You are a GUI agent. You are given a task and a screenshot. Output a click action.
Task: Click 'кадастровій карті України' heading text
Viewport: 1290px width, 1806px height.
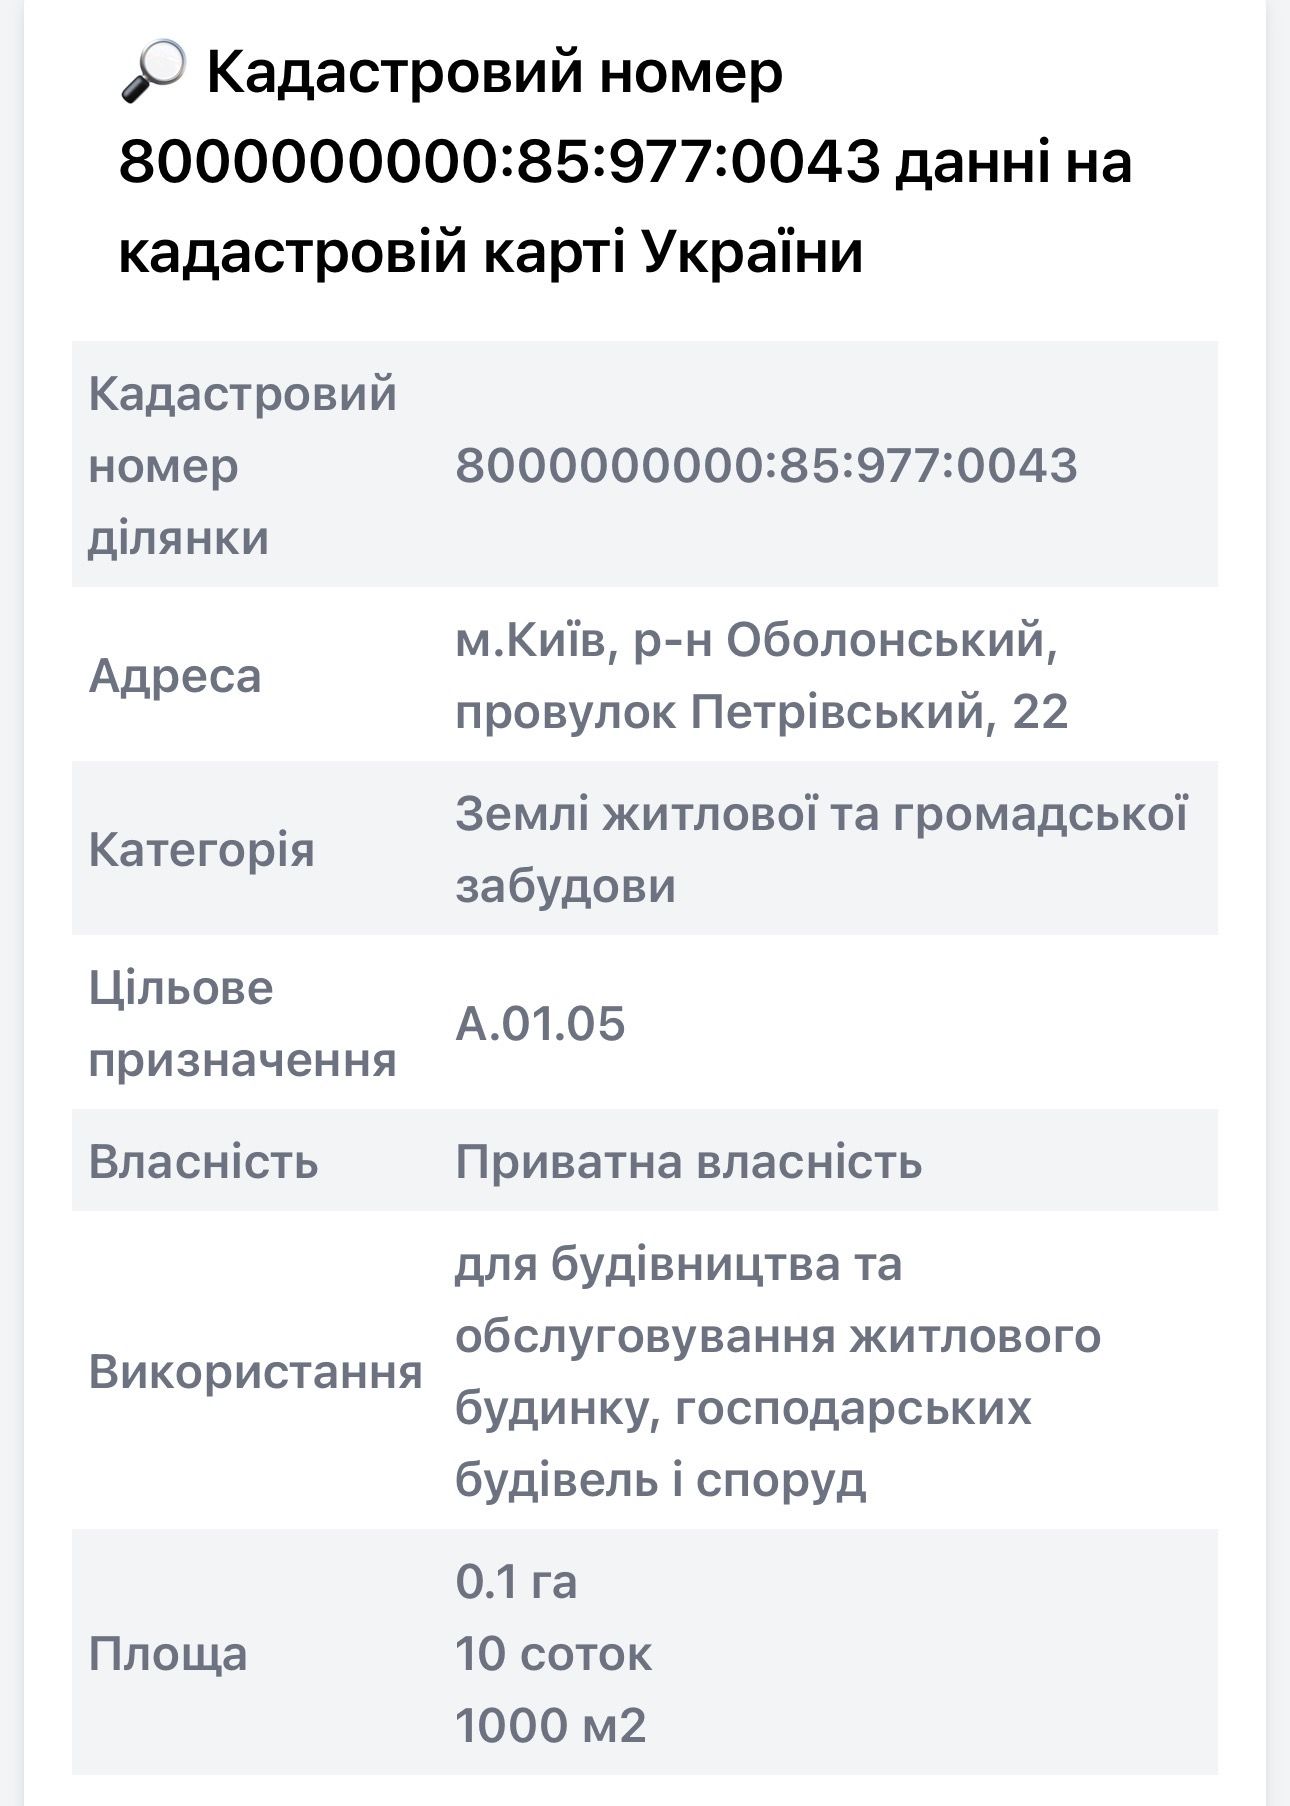pos(490,251)
